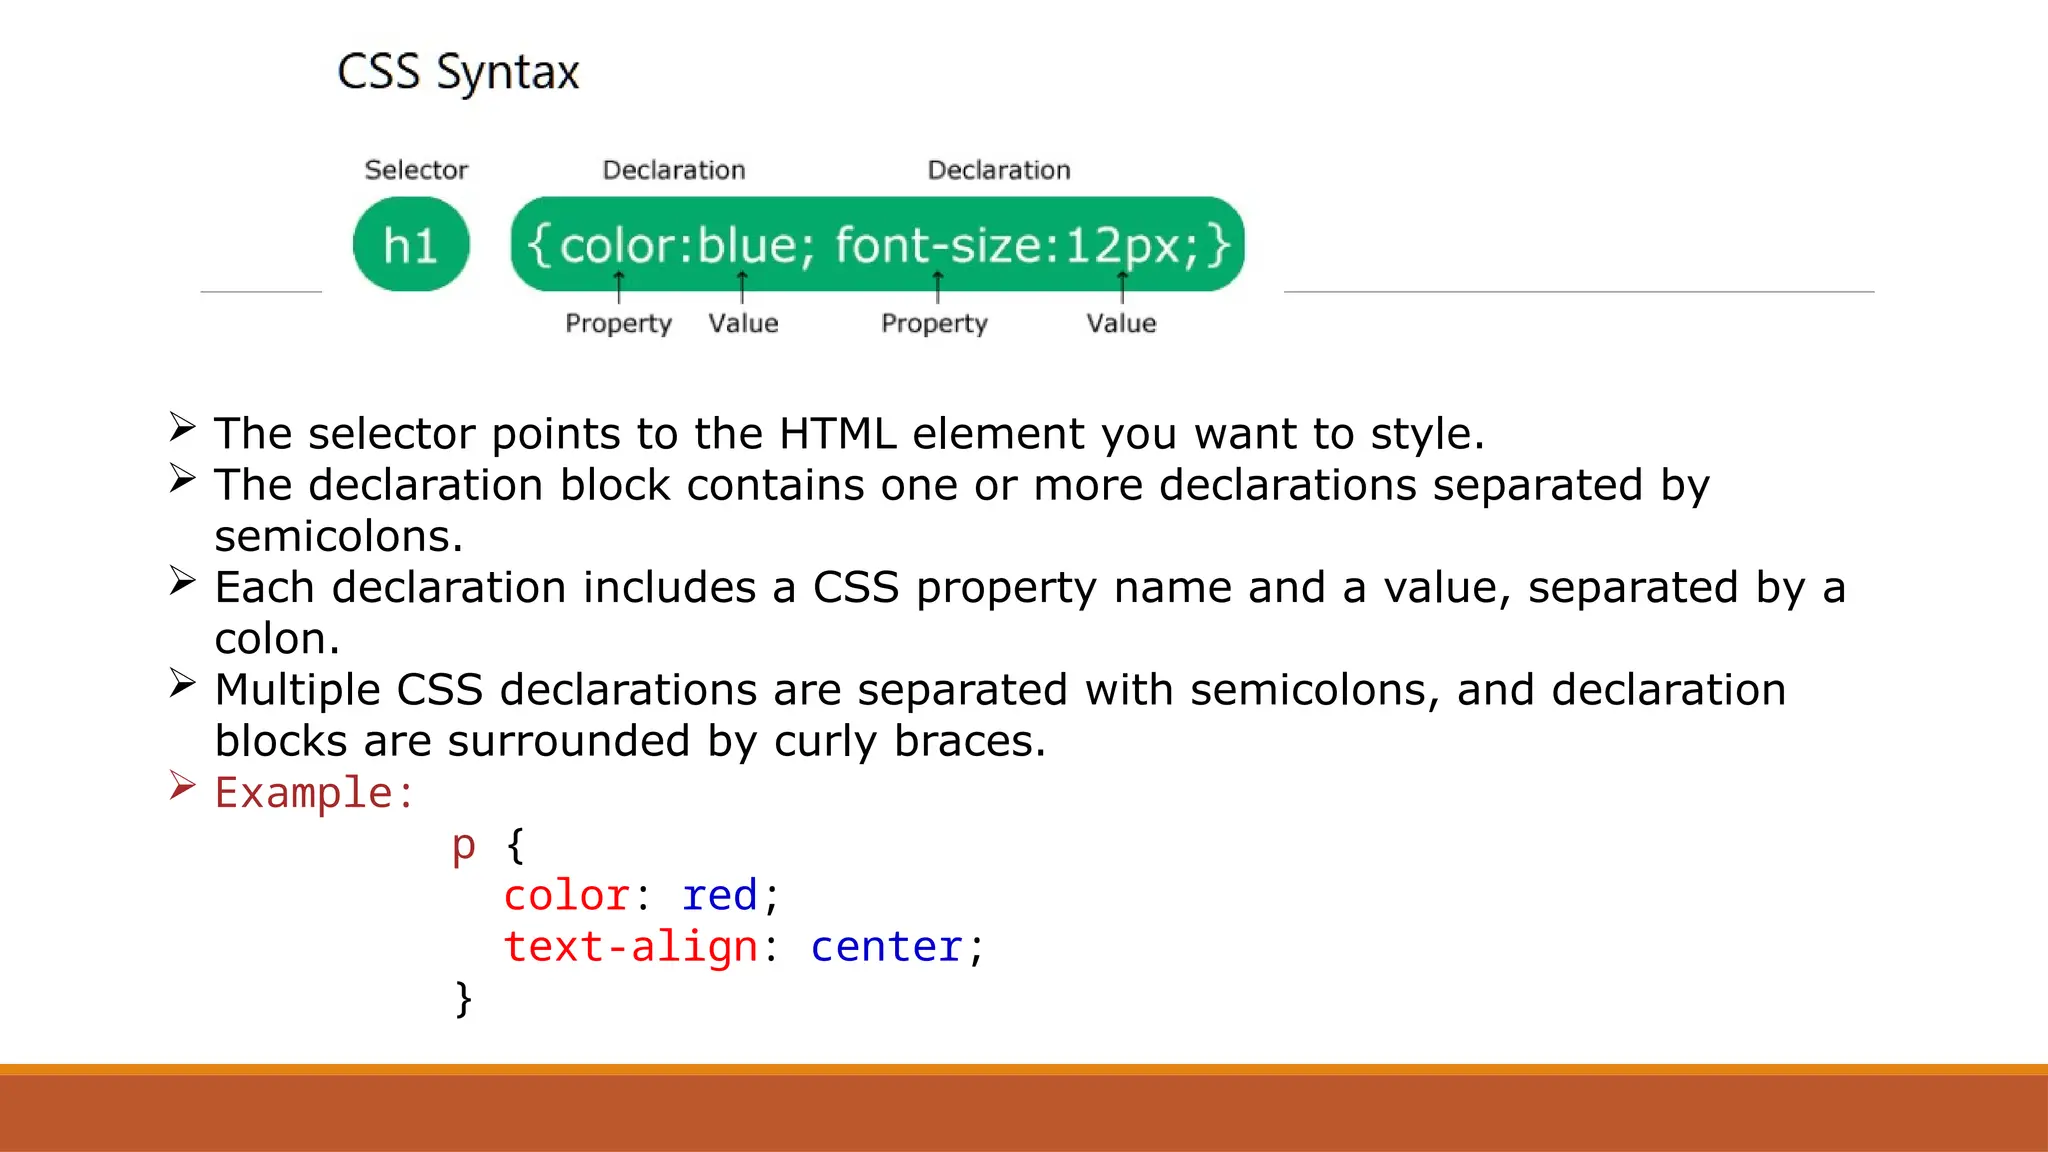This screenshot has width=2048, height=1152.
Task: Click the 'Selector' label above h1
Action: [x=416, y=170]
